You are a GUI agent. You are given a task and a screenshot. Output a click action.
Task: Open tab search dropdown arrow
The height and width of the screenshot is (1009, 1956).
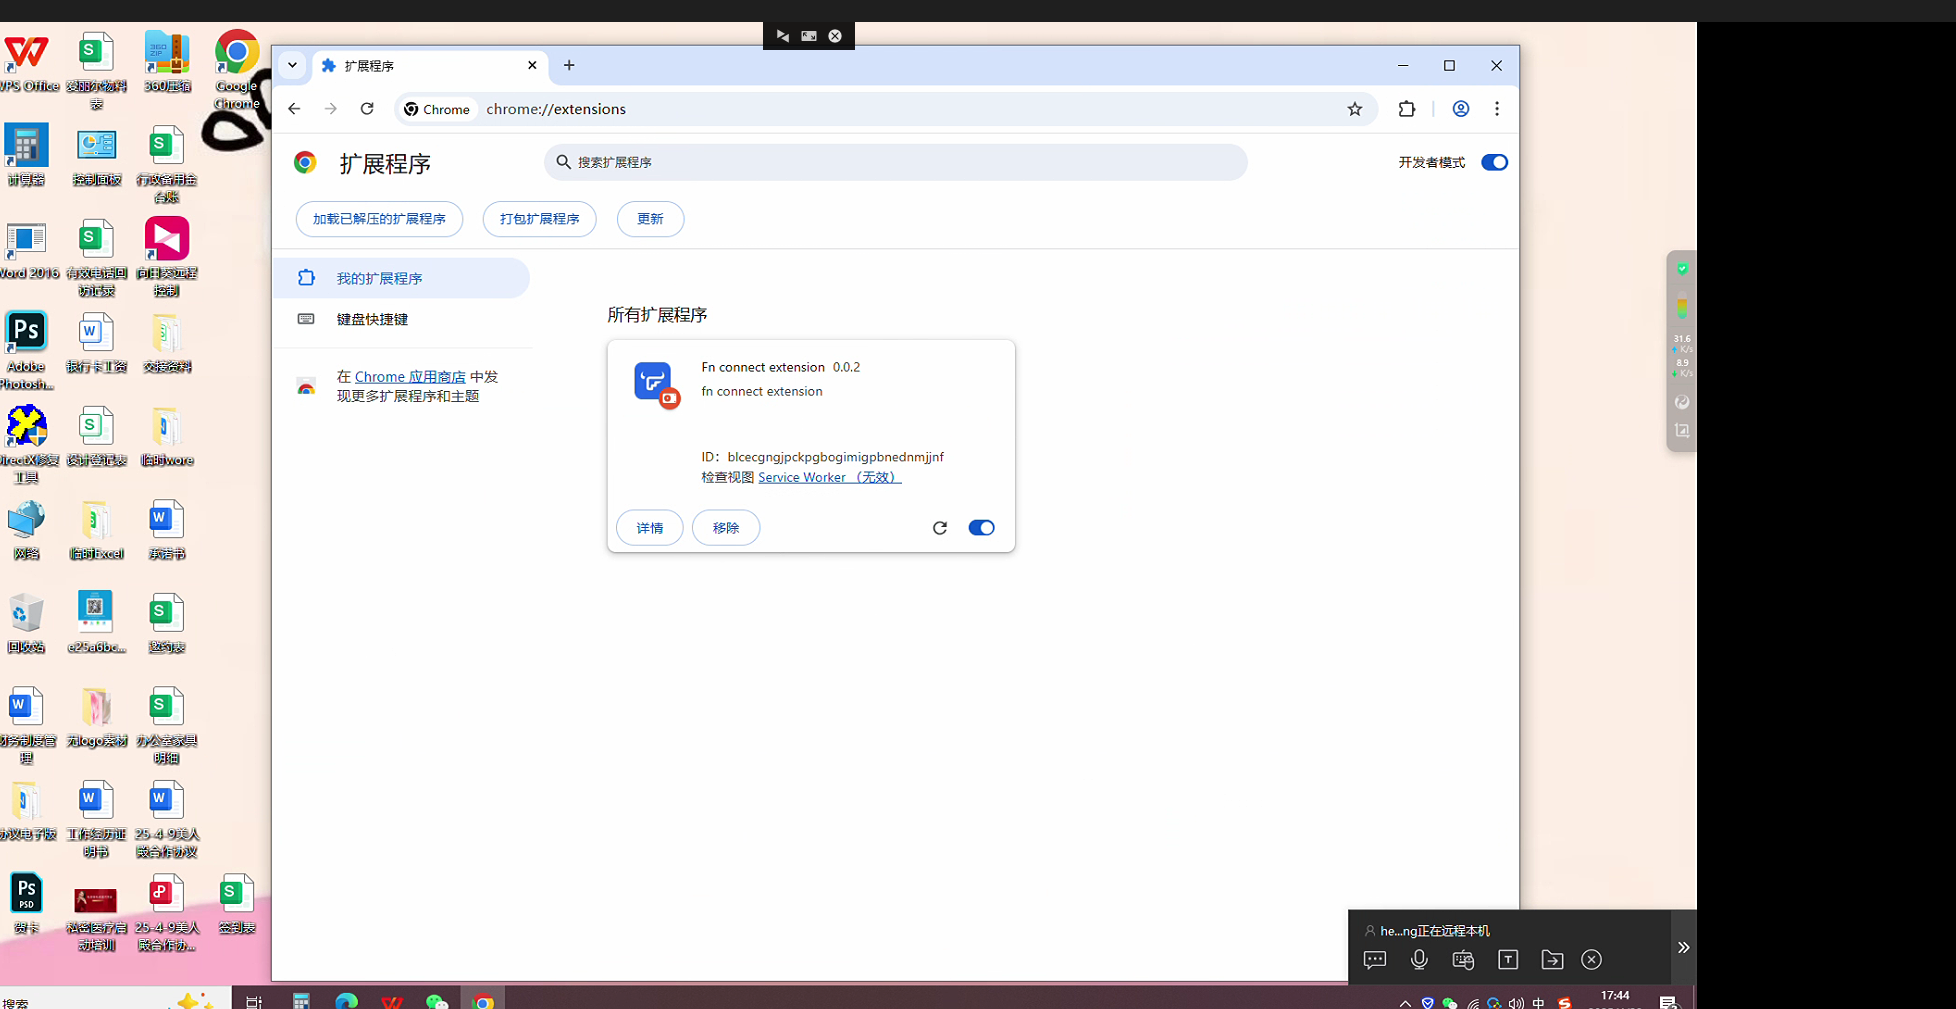click(x=292, y=65)
